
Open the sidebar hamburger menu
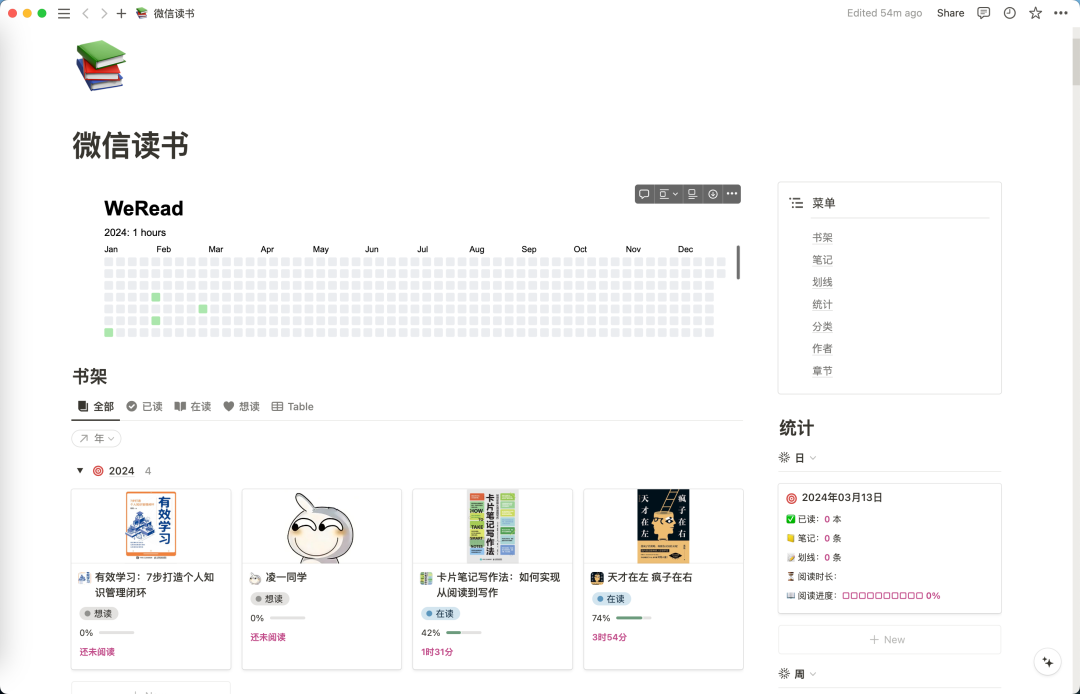[63, 13]
